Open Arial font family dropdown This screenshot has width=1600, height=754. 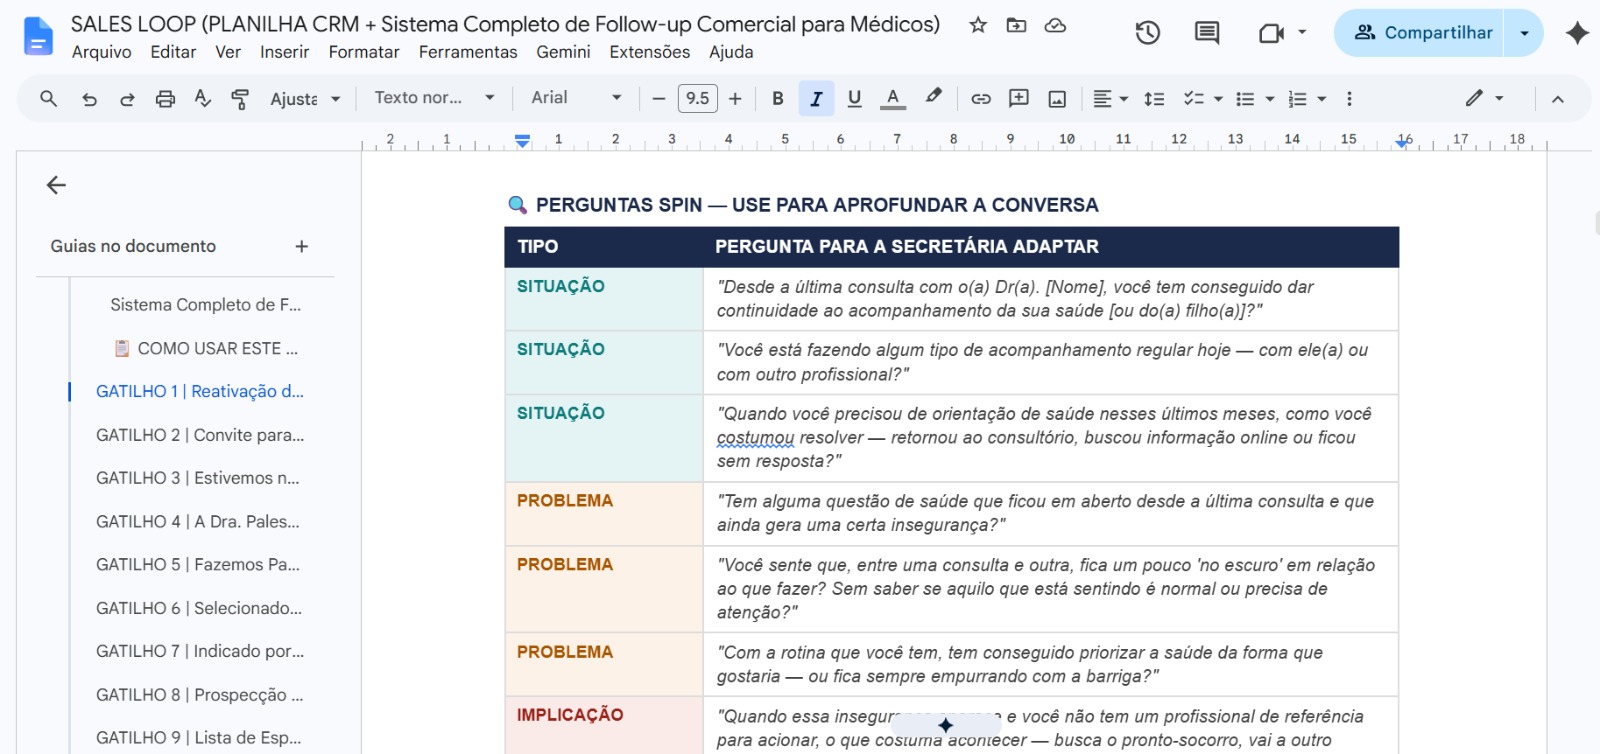(x=577, y=98)
